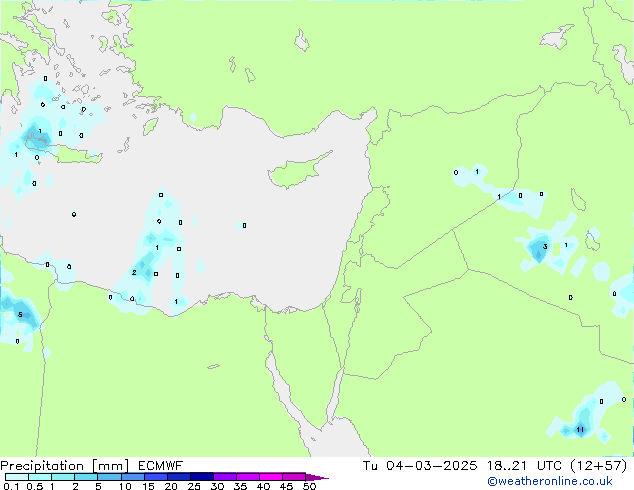Pick the 25–30 mm navy legend swatch
Image resolution: width=634 pixels, height=490 pixels.
point(201,477)
